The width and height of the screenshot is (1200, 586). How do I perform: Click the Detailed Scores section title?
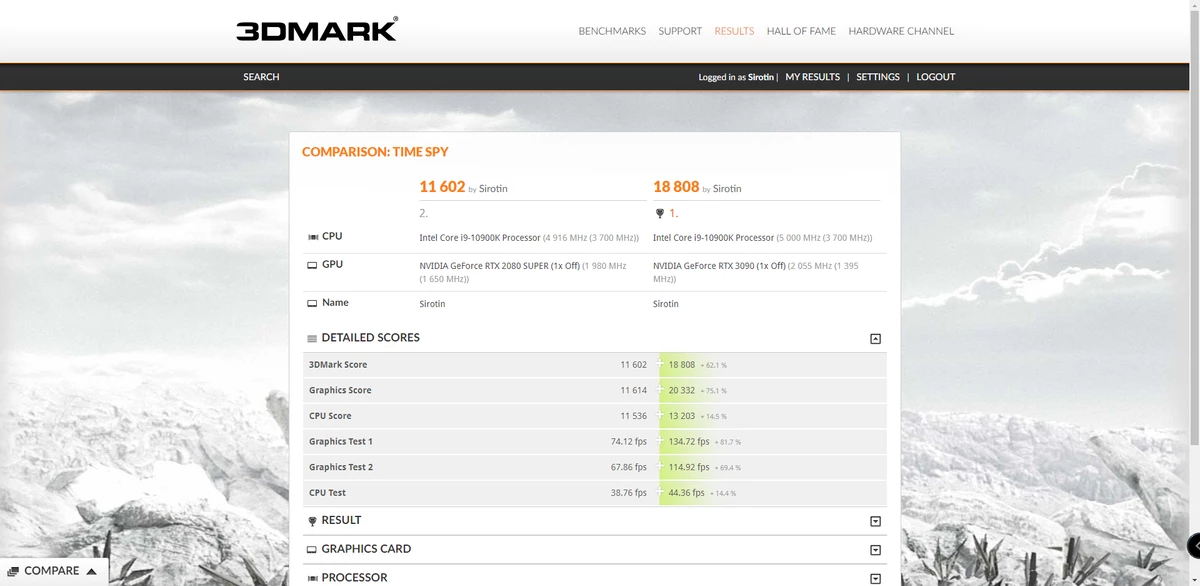[x=370, y=338]
